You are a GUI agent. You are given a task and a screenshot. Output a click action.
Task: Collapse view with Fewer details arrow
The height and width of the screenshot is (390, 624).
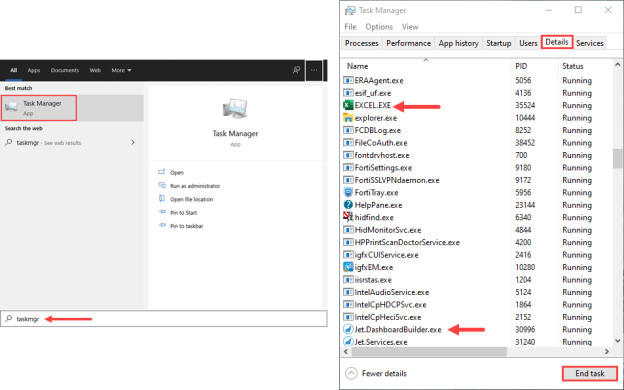pos(351,373)
